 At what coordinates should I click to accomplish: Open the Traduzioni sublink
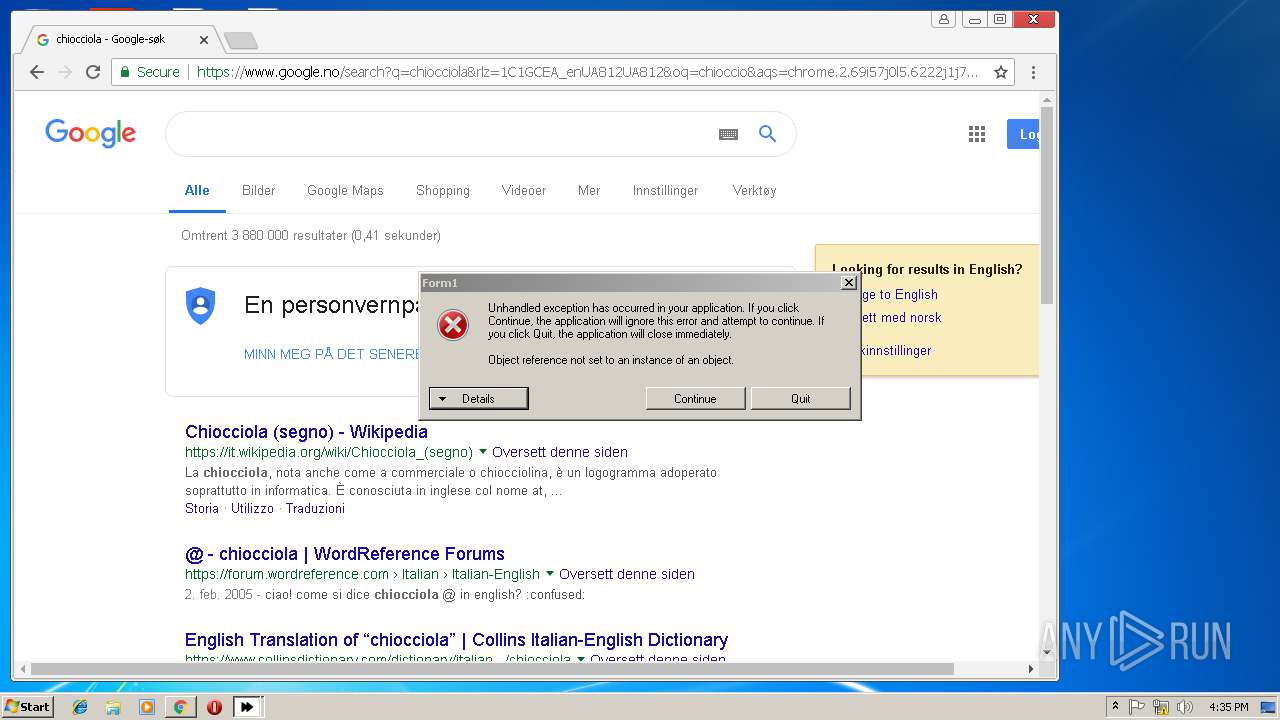click(x=315, y=509)
